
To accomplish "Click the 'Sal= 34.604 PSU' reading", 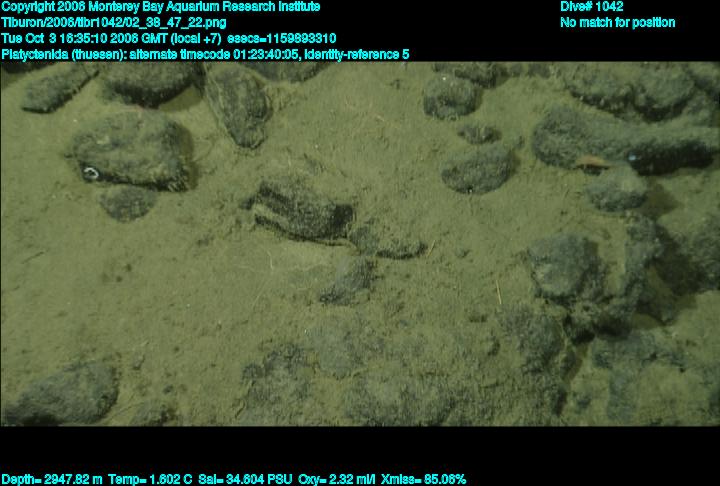I will click(245, 480).
